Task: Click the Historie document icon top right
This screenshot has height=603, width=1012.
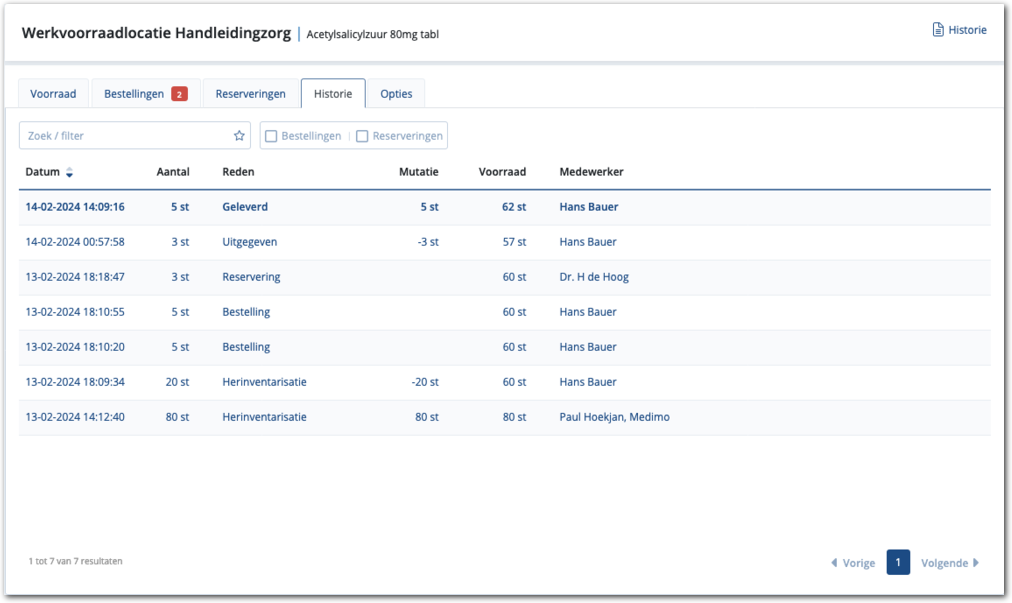Action: (937, 30)
